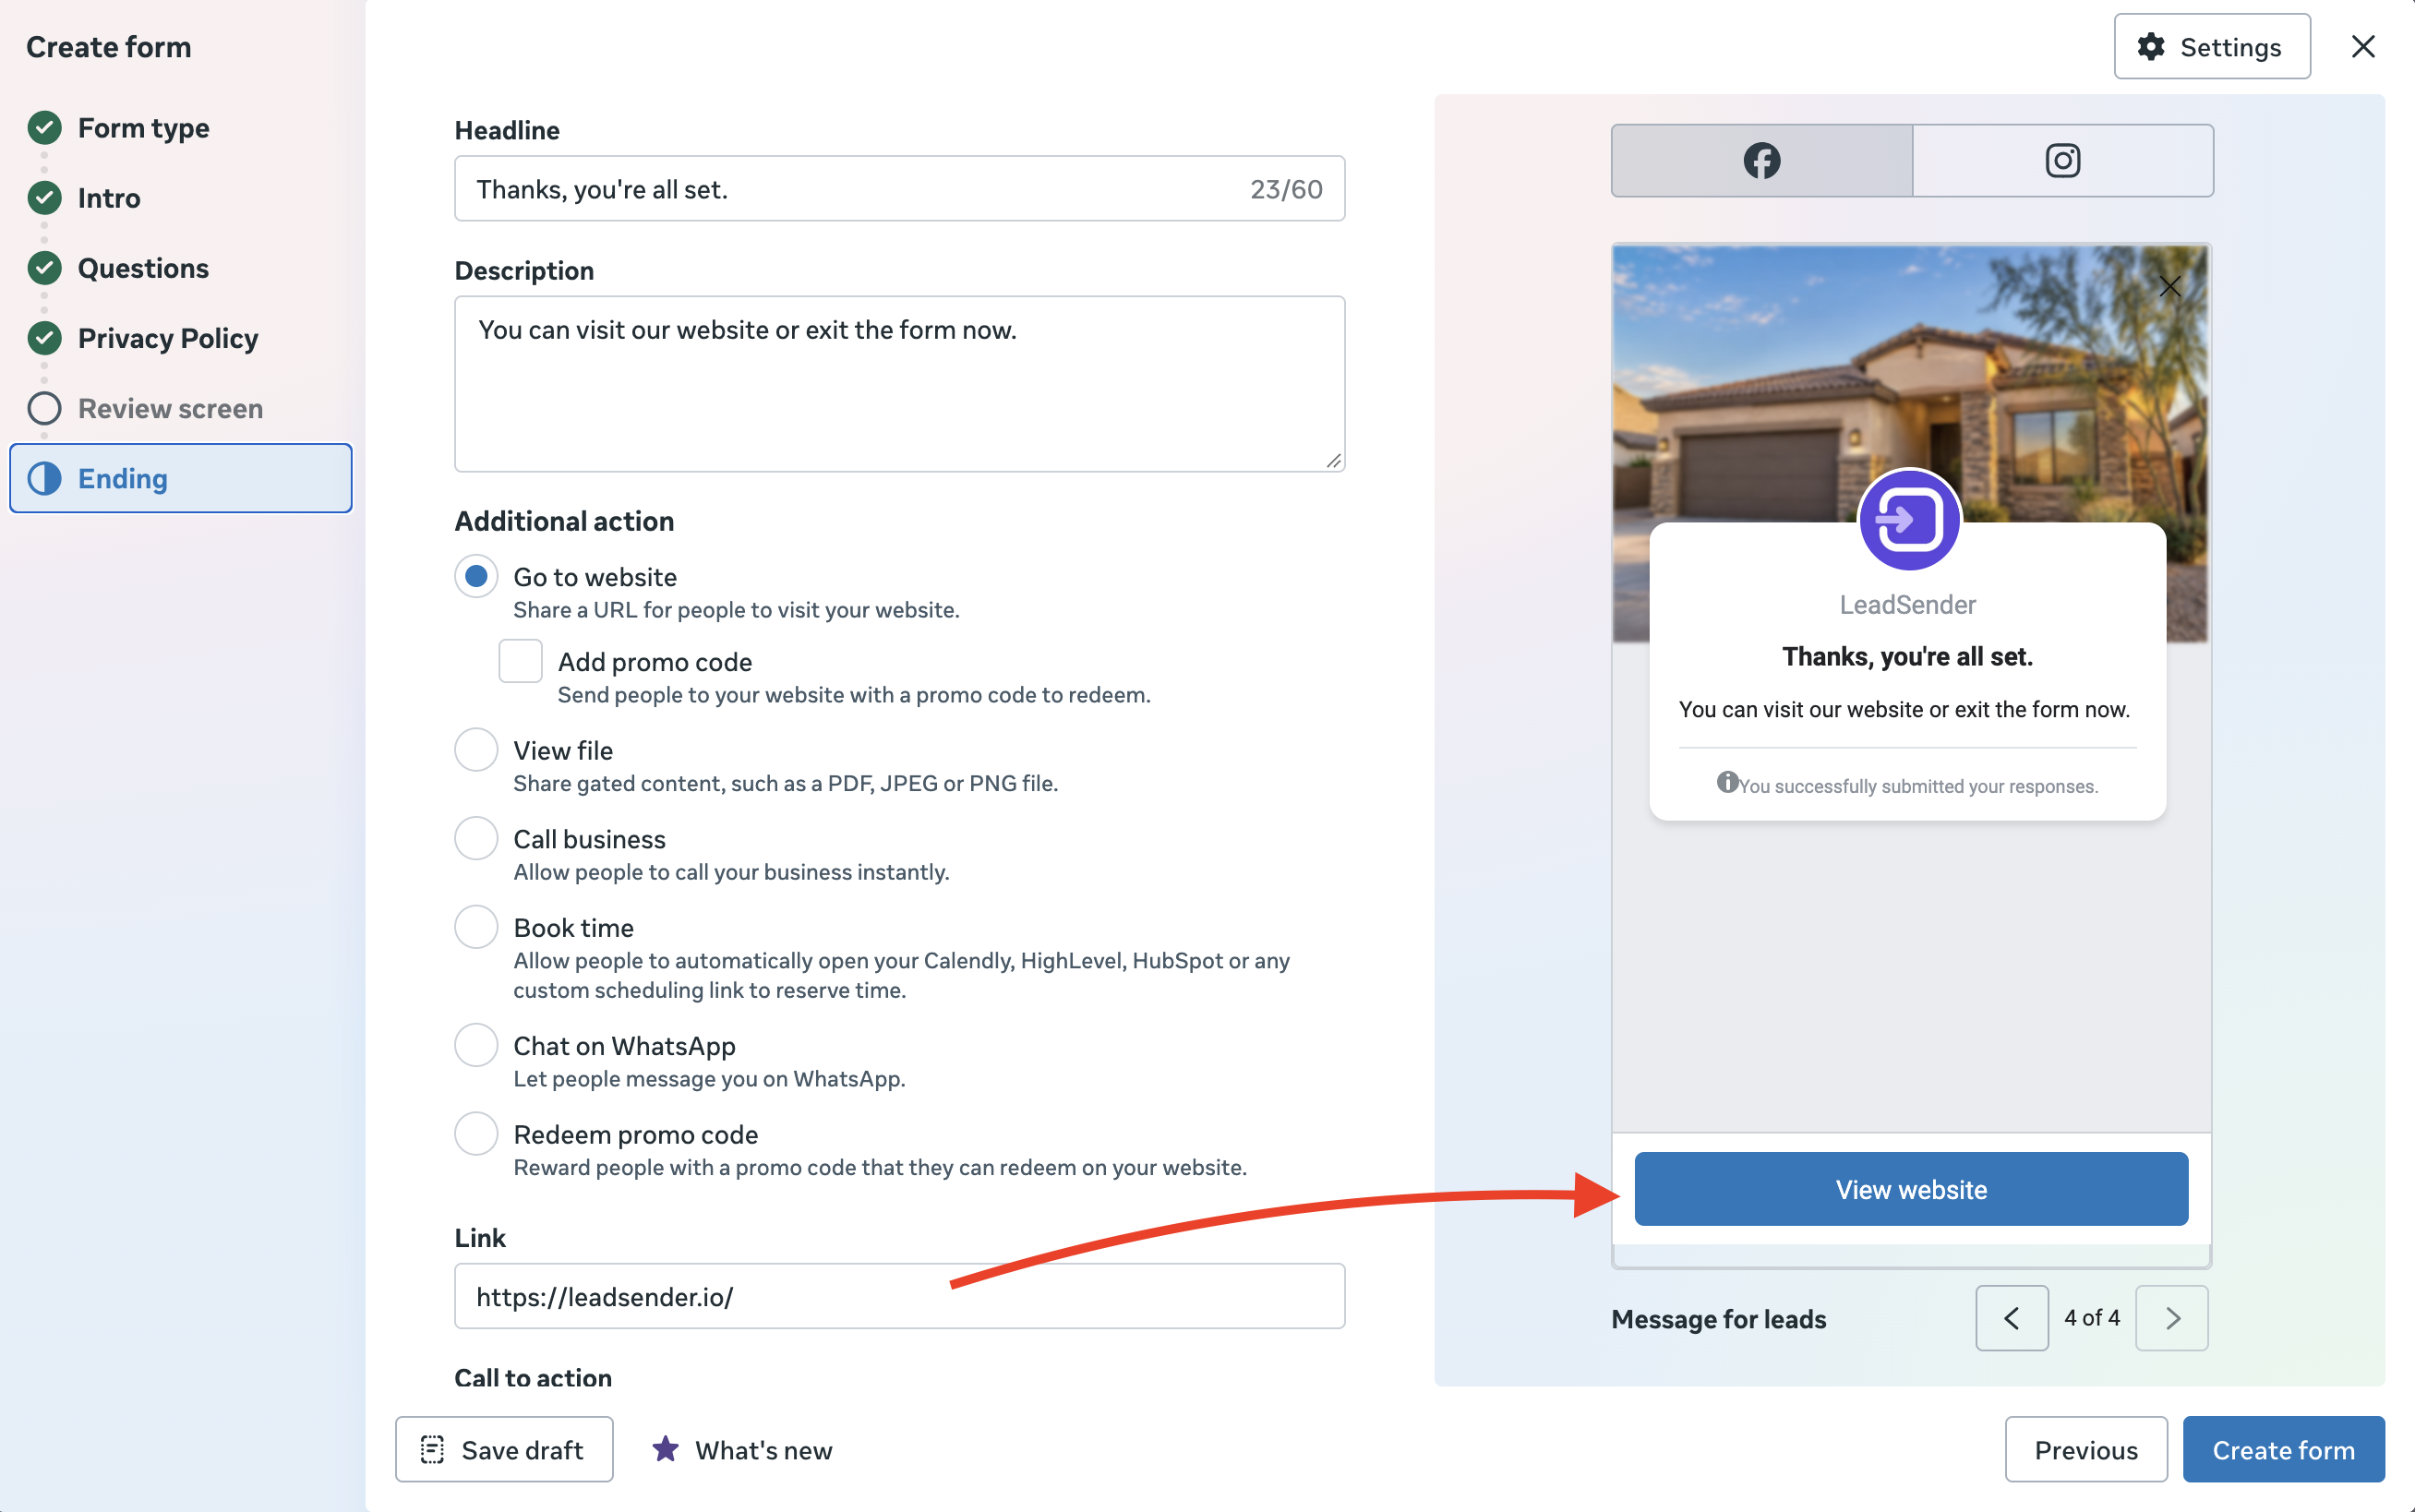Screen dimensions: 2415x1512
Task: Click the 'Call to action' heading
Action: pyautogui.click(x=533, y=1378)
